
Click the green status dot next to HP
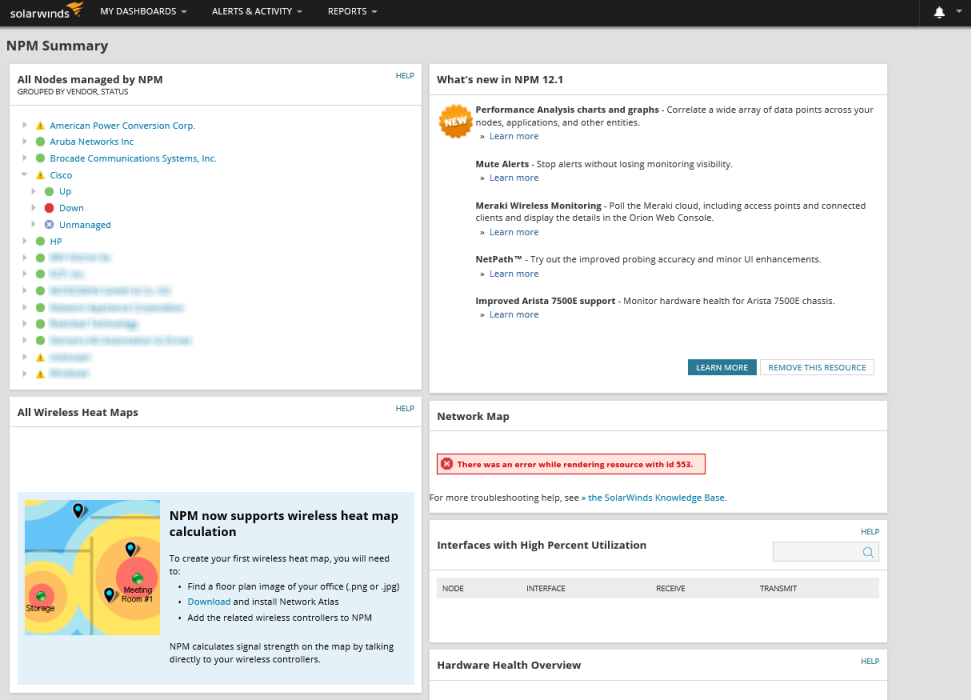point(40,241)
